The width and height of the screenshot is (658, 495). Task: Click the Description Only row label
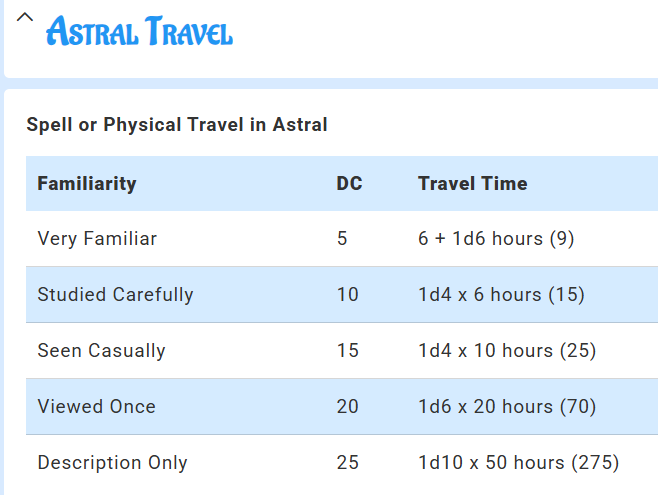click(x=112, y=463)
